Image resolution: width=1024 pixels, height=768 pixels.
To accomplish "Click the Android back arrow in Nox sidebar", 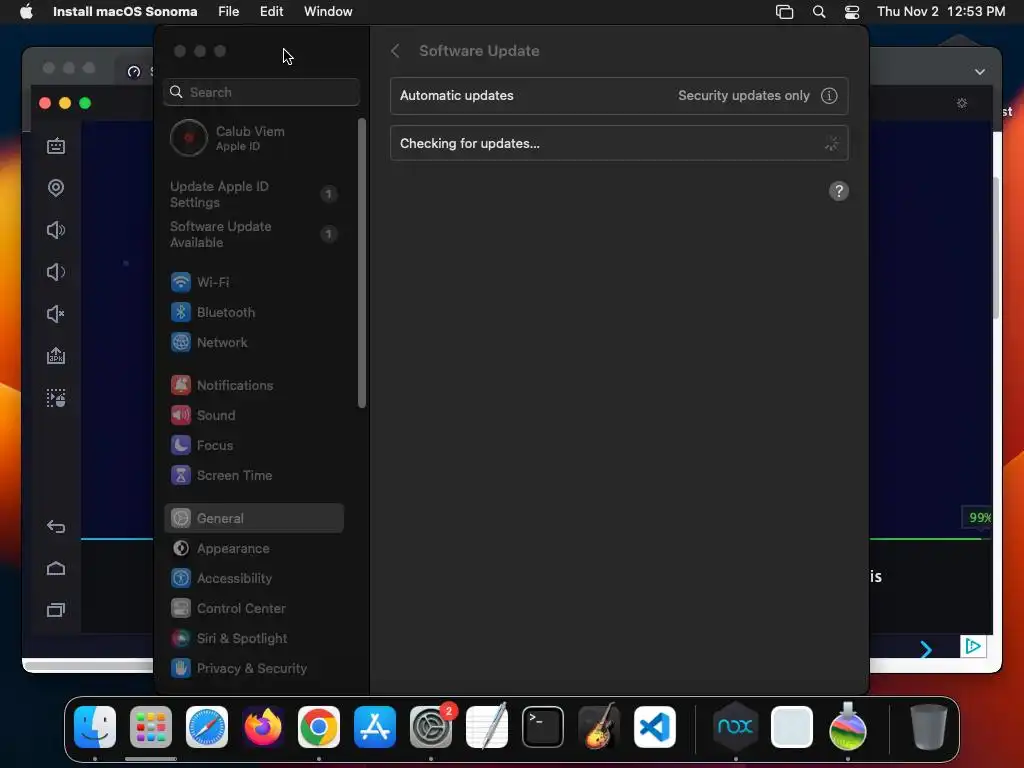I will pos(56,526).
